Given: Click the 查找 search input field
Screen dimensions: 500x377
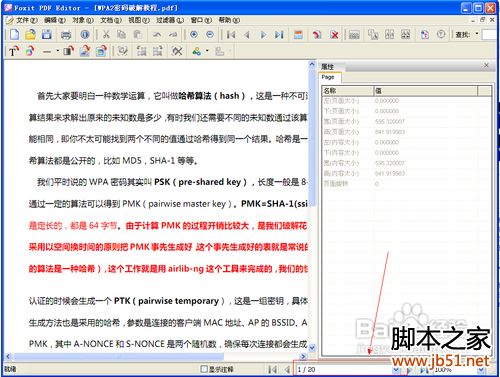Looking at the screenshot, I should pyautogui.click(x=490, y=34).
